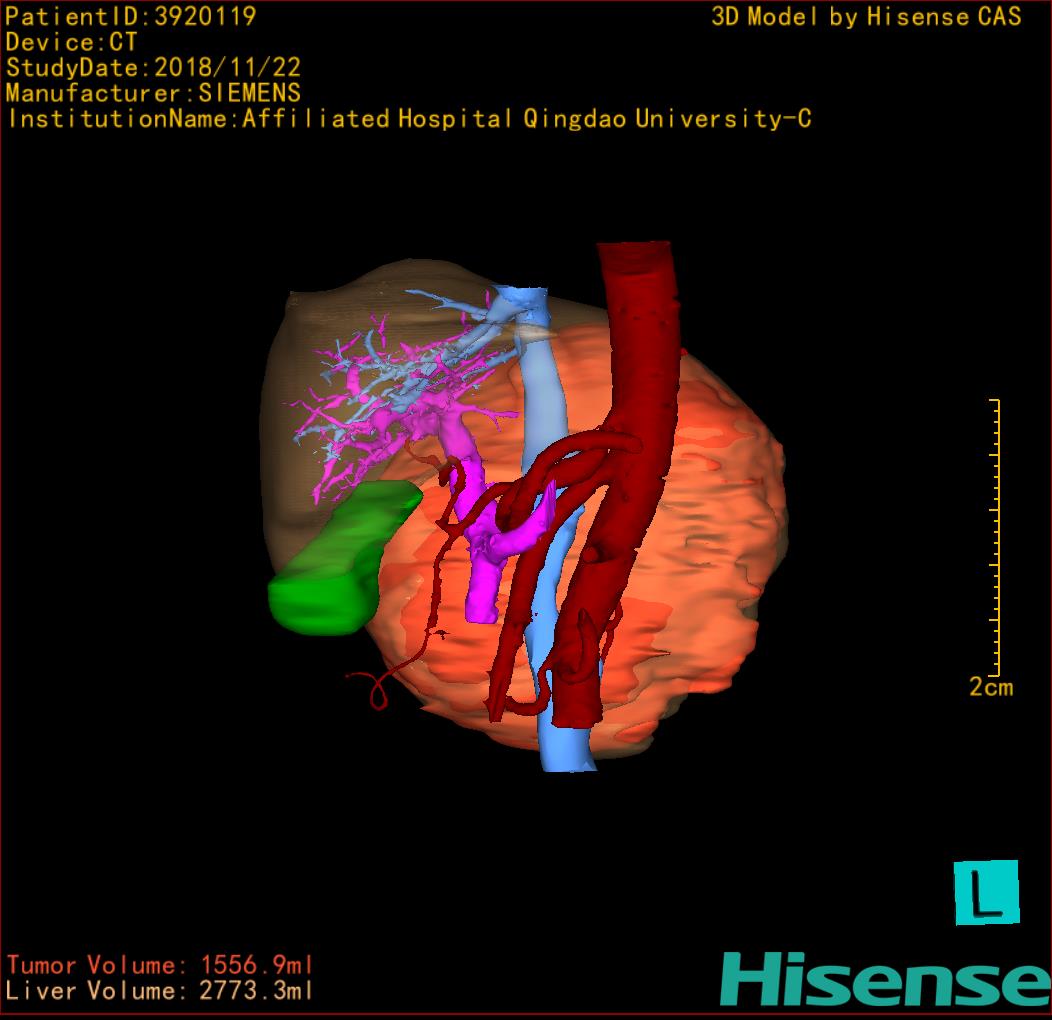The height and width of the screenshot is (1020, 1052).
Task: Click the 3D Model by Hisense CAS title
Action: [866, 17]
